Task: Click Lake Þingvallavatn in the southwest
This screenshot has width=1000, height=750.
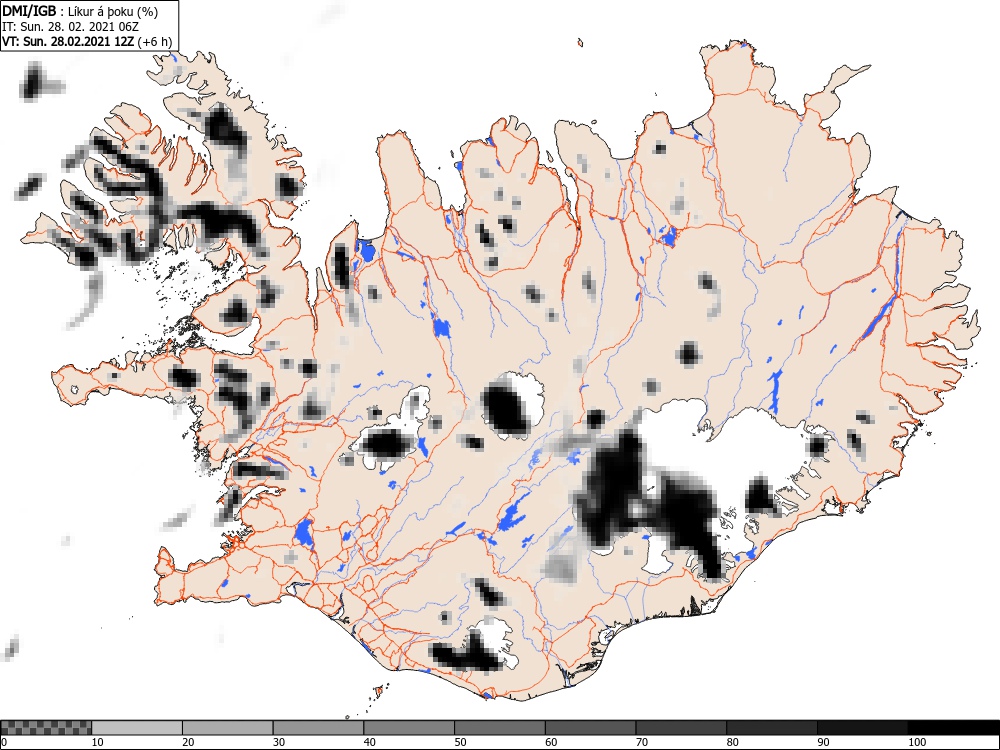Action: pos(304,533)
